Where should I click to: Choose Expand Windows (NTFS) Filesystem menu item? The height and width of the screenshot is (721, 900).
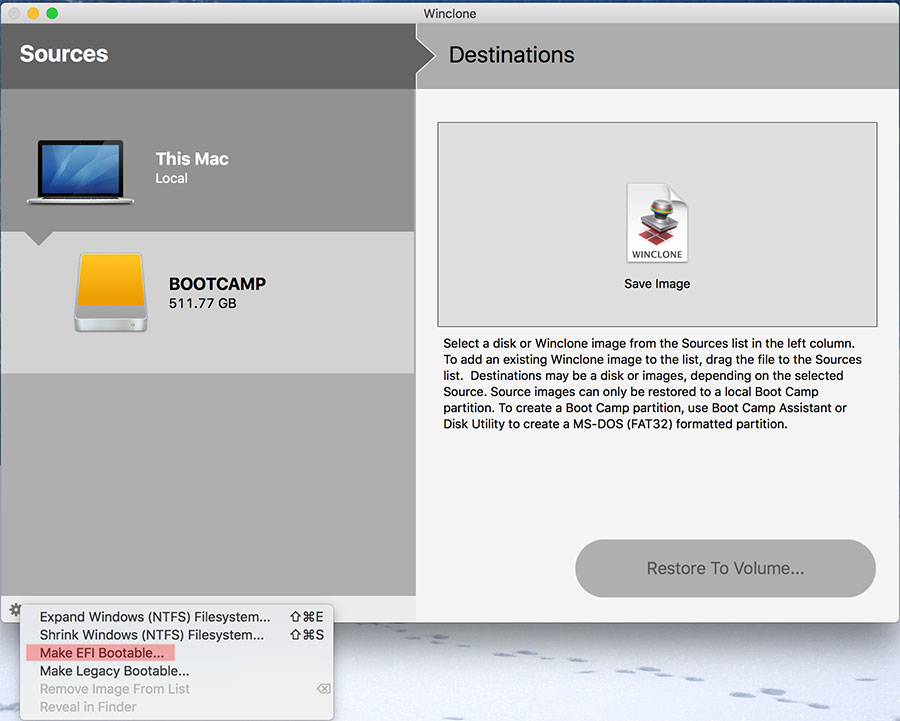177,617
